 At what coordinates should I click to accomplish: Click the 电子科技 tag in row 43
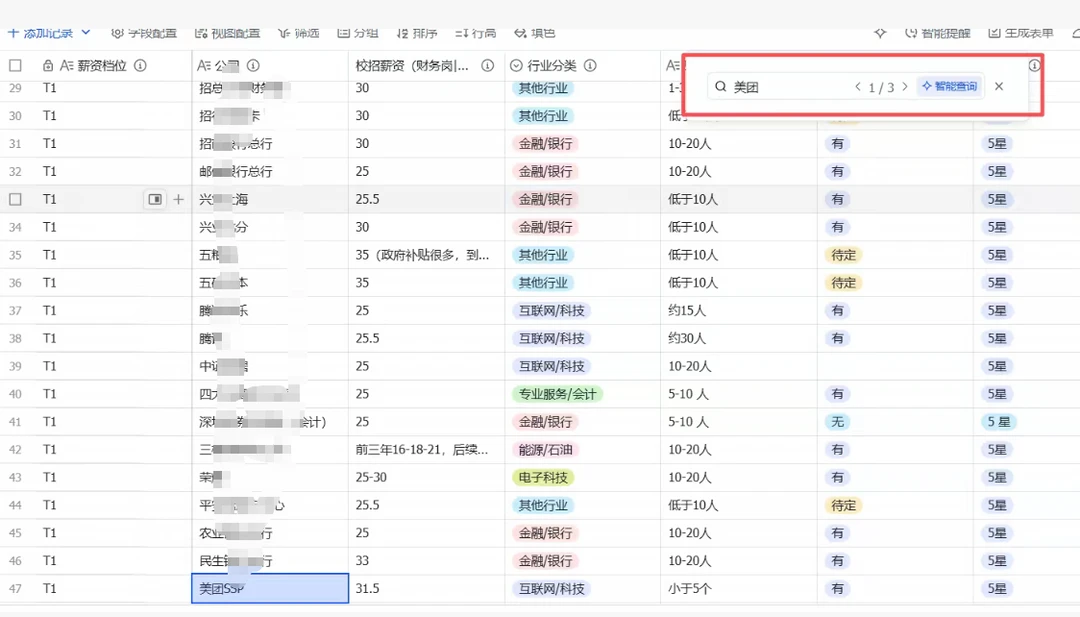[x=543, y=477]
